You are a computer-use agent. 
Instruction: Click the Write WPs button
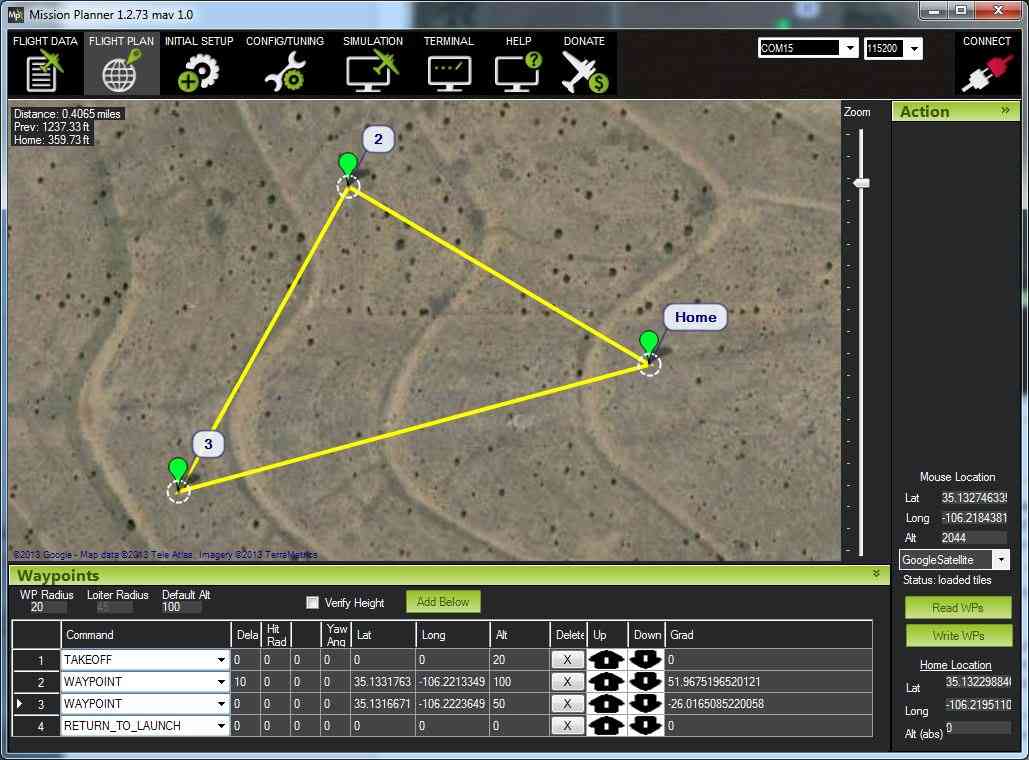[x=958, y=636]
